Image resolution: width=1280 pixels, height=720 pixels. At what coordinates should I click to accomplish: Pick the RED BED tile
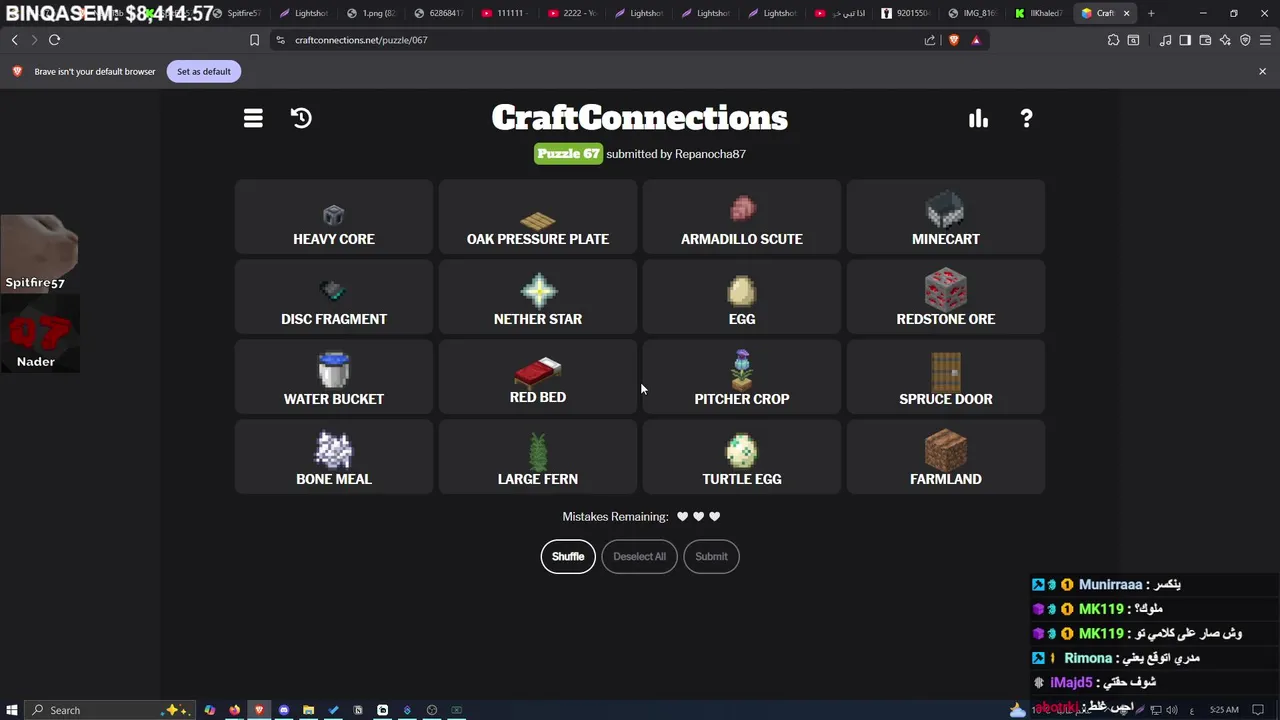point(538,377)
